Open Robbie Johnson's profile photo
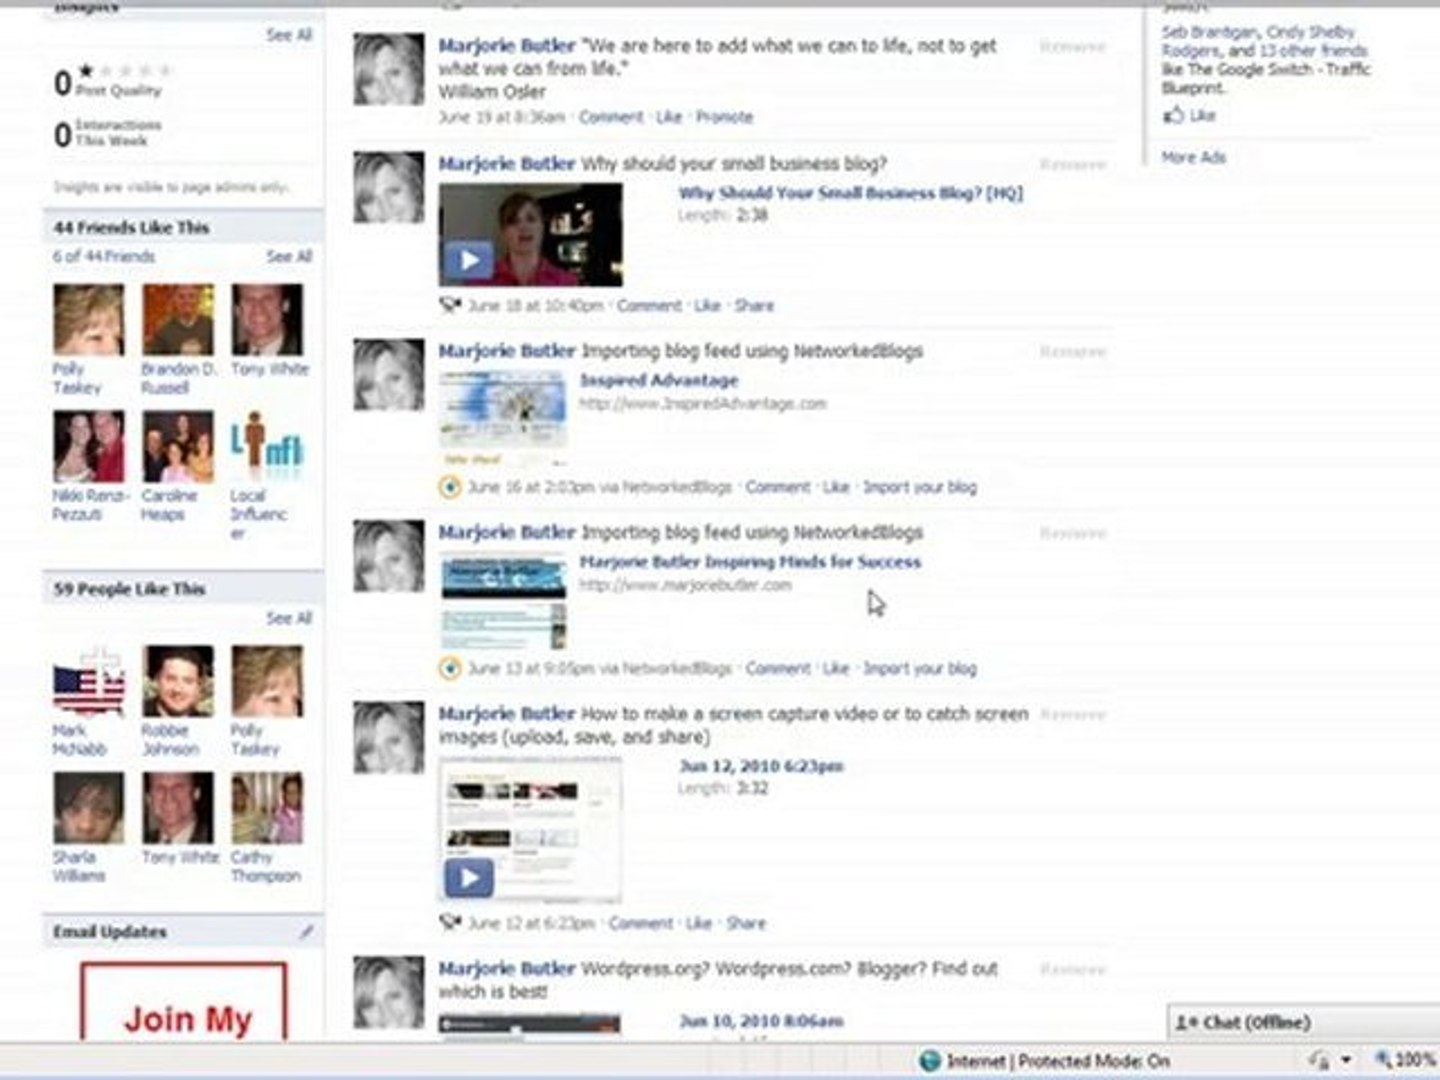The image size is (1440, 1080). coord(178,682)
